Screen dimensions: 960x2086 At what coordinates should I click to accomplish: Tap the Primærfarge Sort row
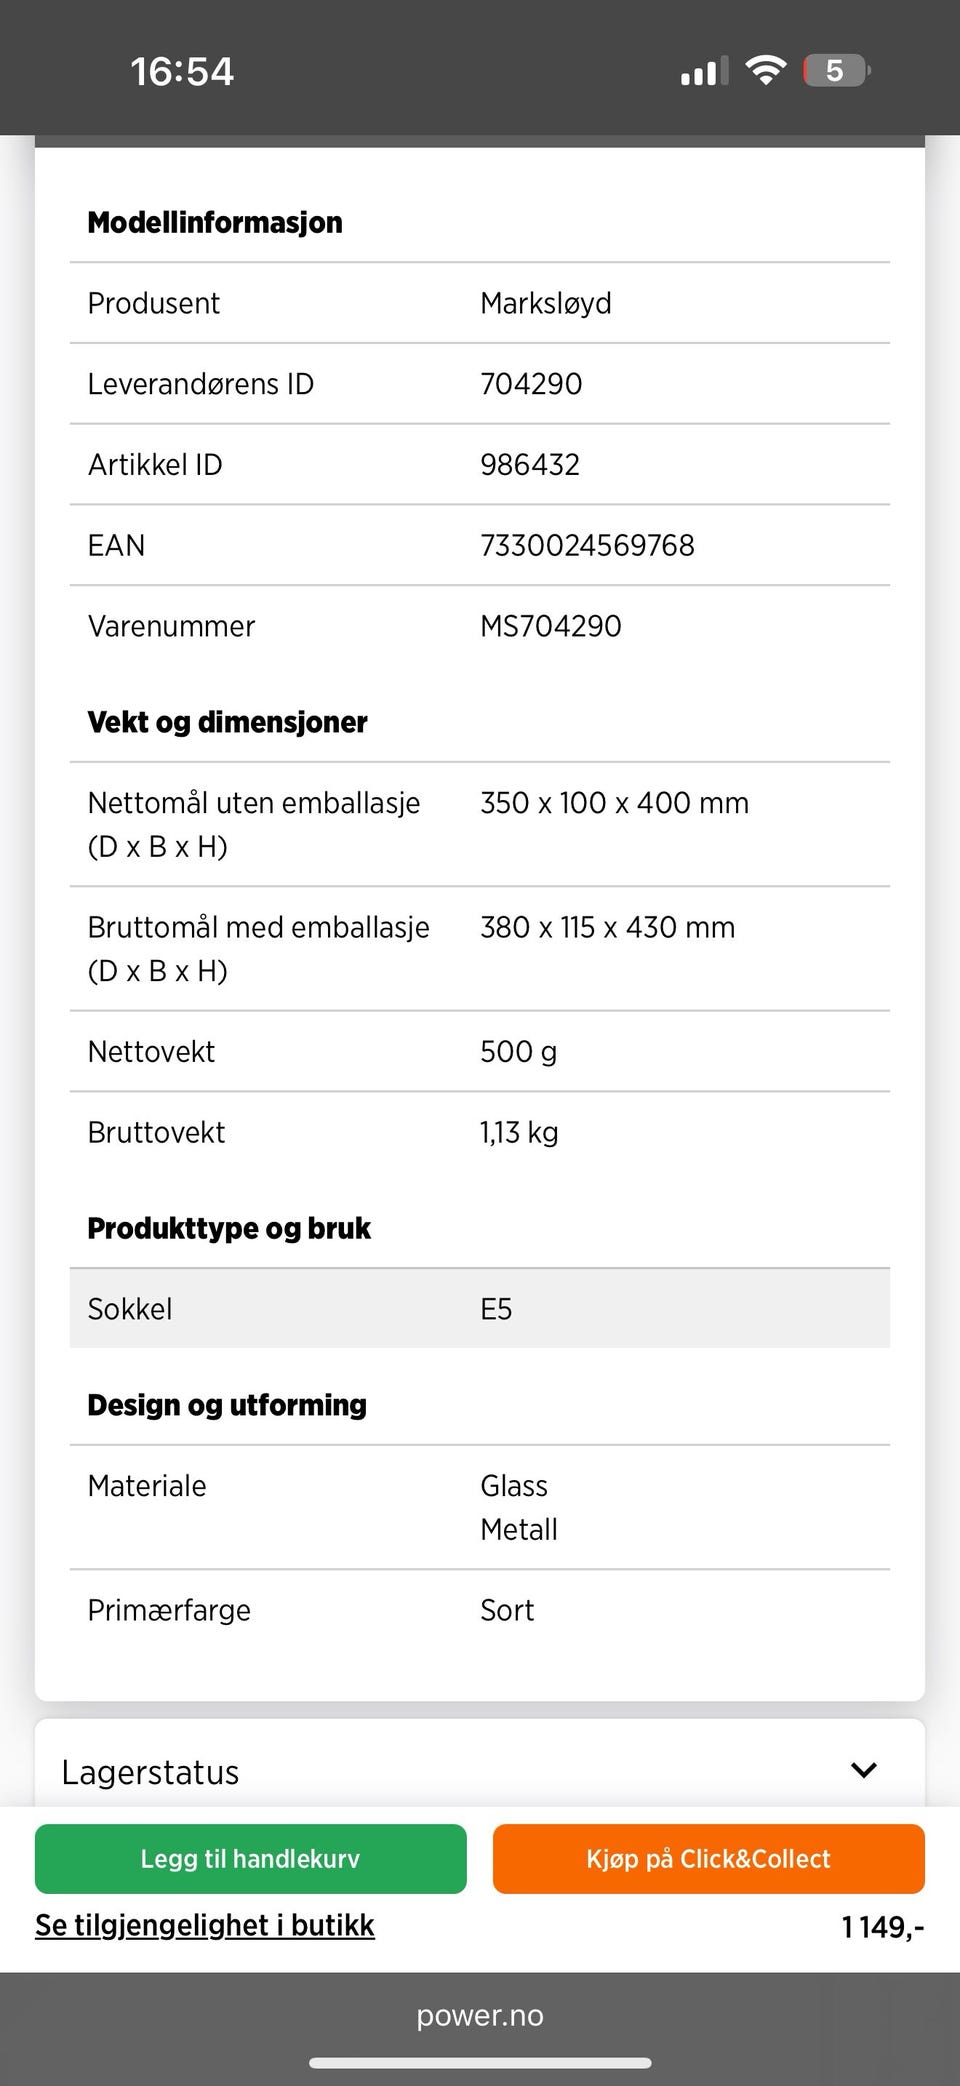[x=480, y=1610]
